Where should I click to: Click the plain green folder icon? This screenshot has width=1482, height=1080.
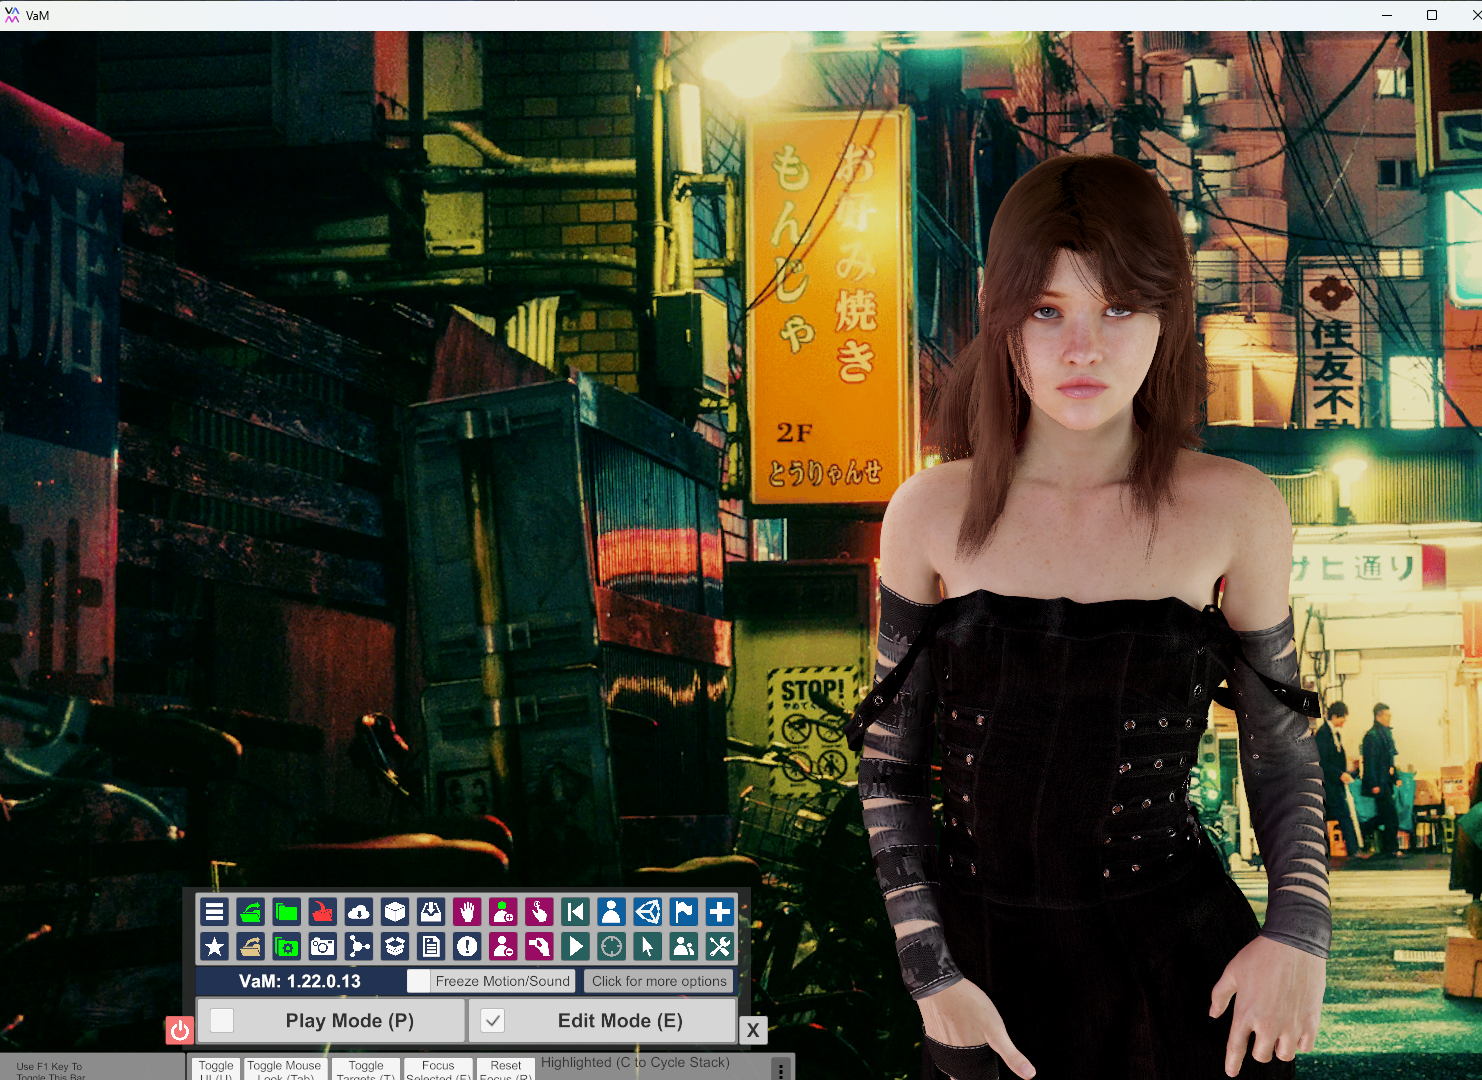click(x=286, y=911)
